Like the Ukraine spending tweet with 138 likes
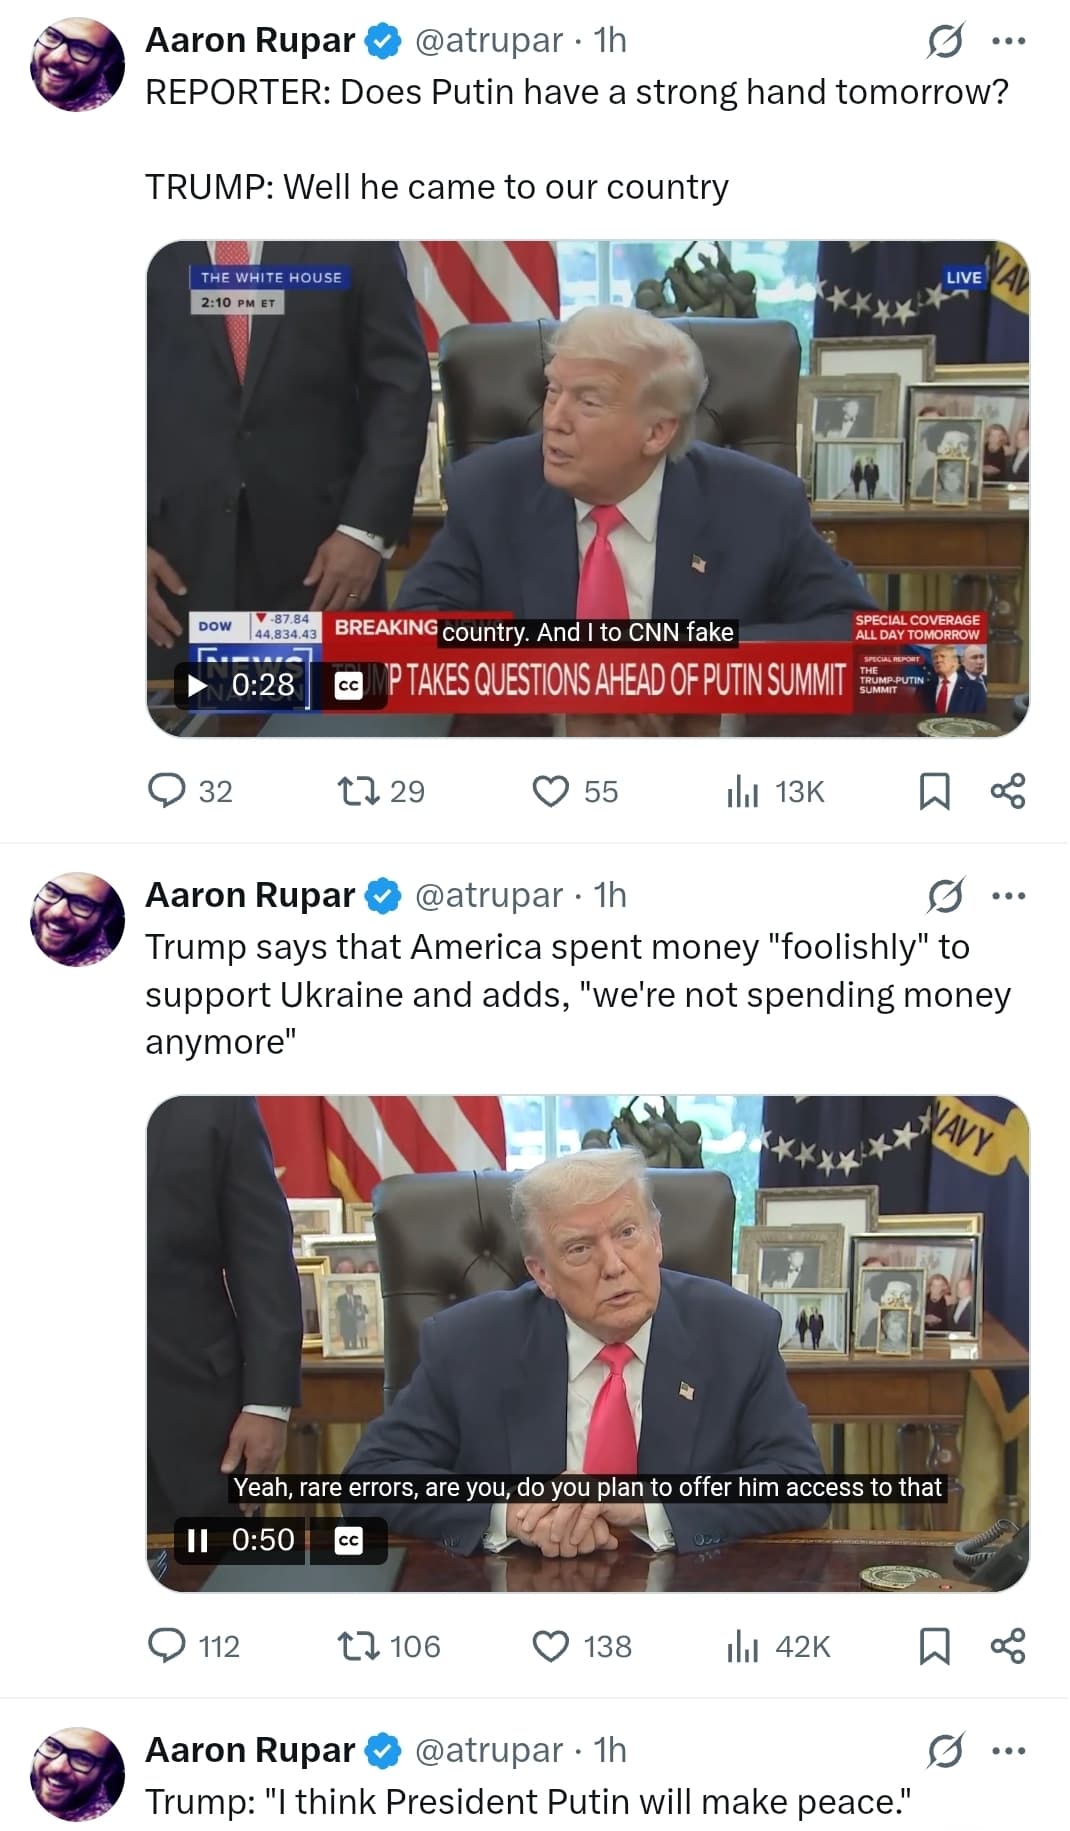The height and width of the screenshot is (1831, 1070). [551, 1646]
